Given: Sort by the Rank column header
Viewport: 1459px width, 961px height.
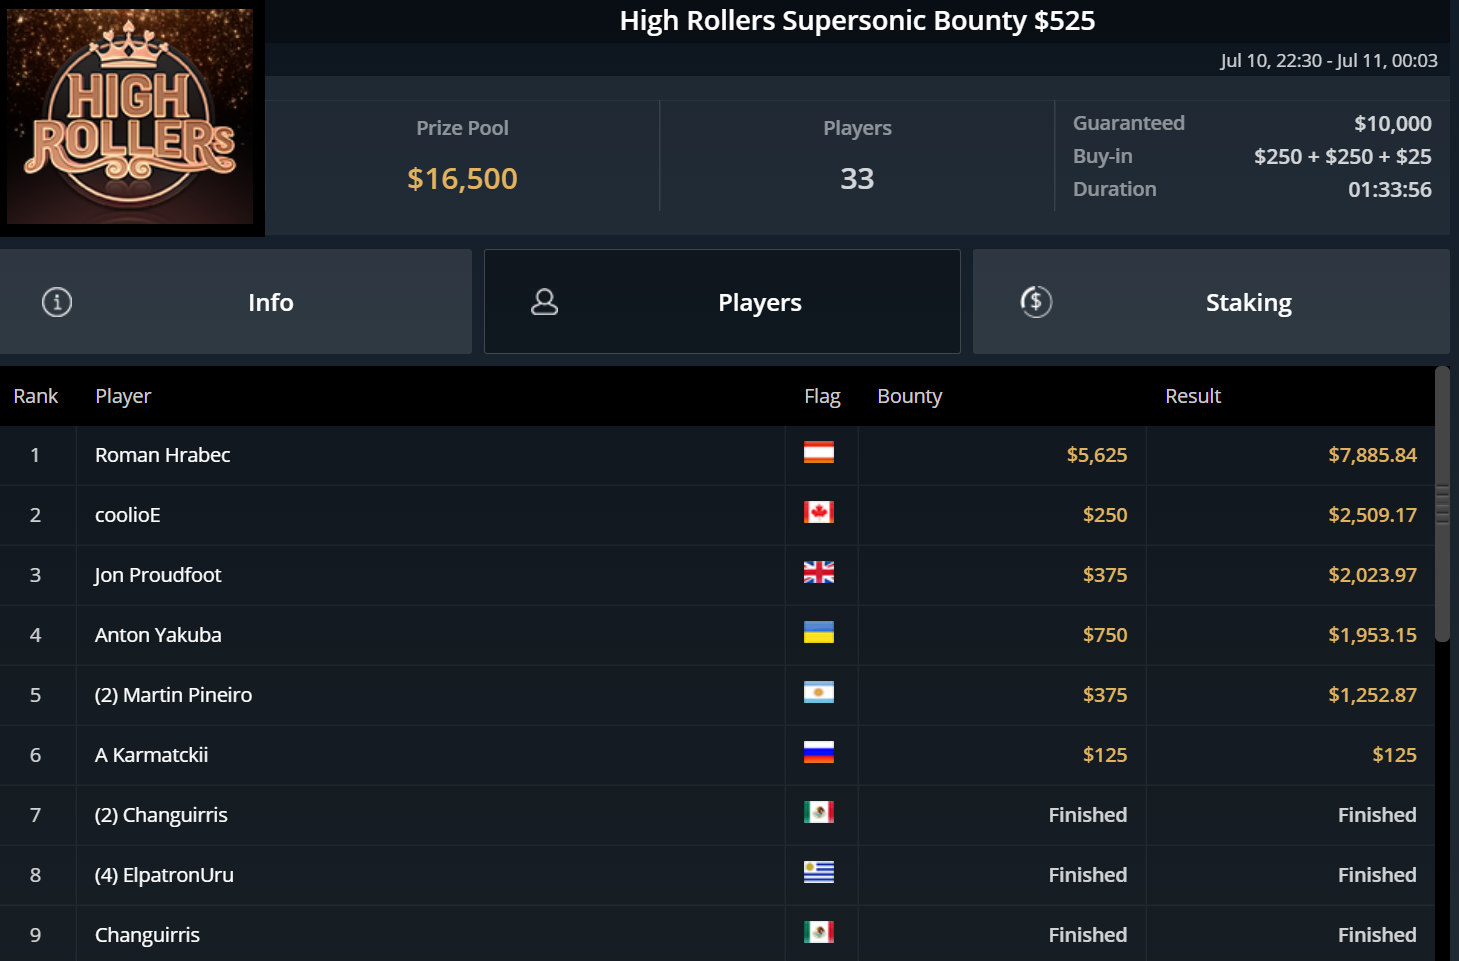Looking at the screenshot, I should pos(36,396).
